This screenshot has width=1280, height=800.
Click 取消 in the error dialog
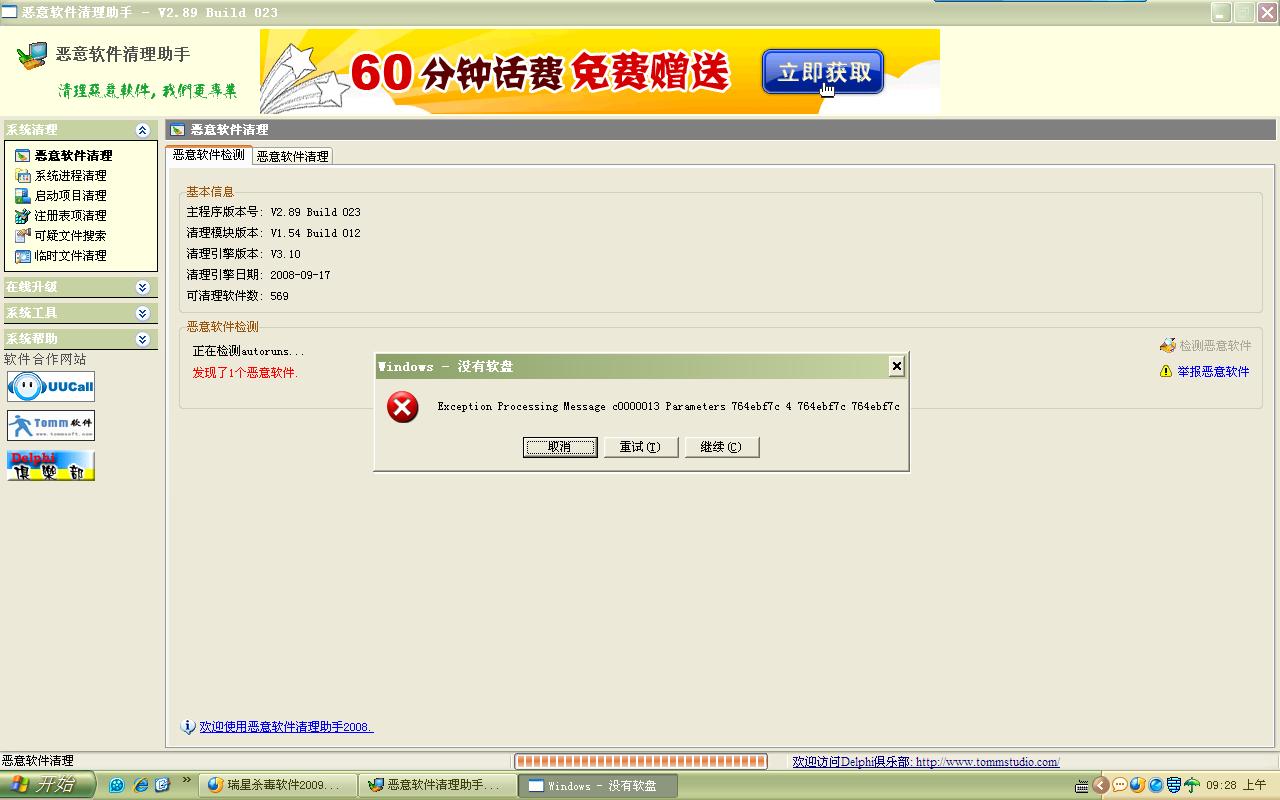(560, 447)
